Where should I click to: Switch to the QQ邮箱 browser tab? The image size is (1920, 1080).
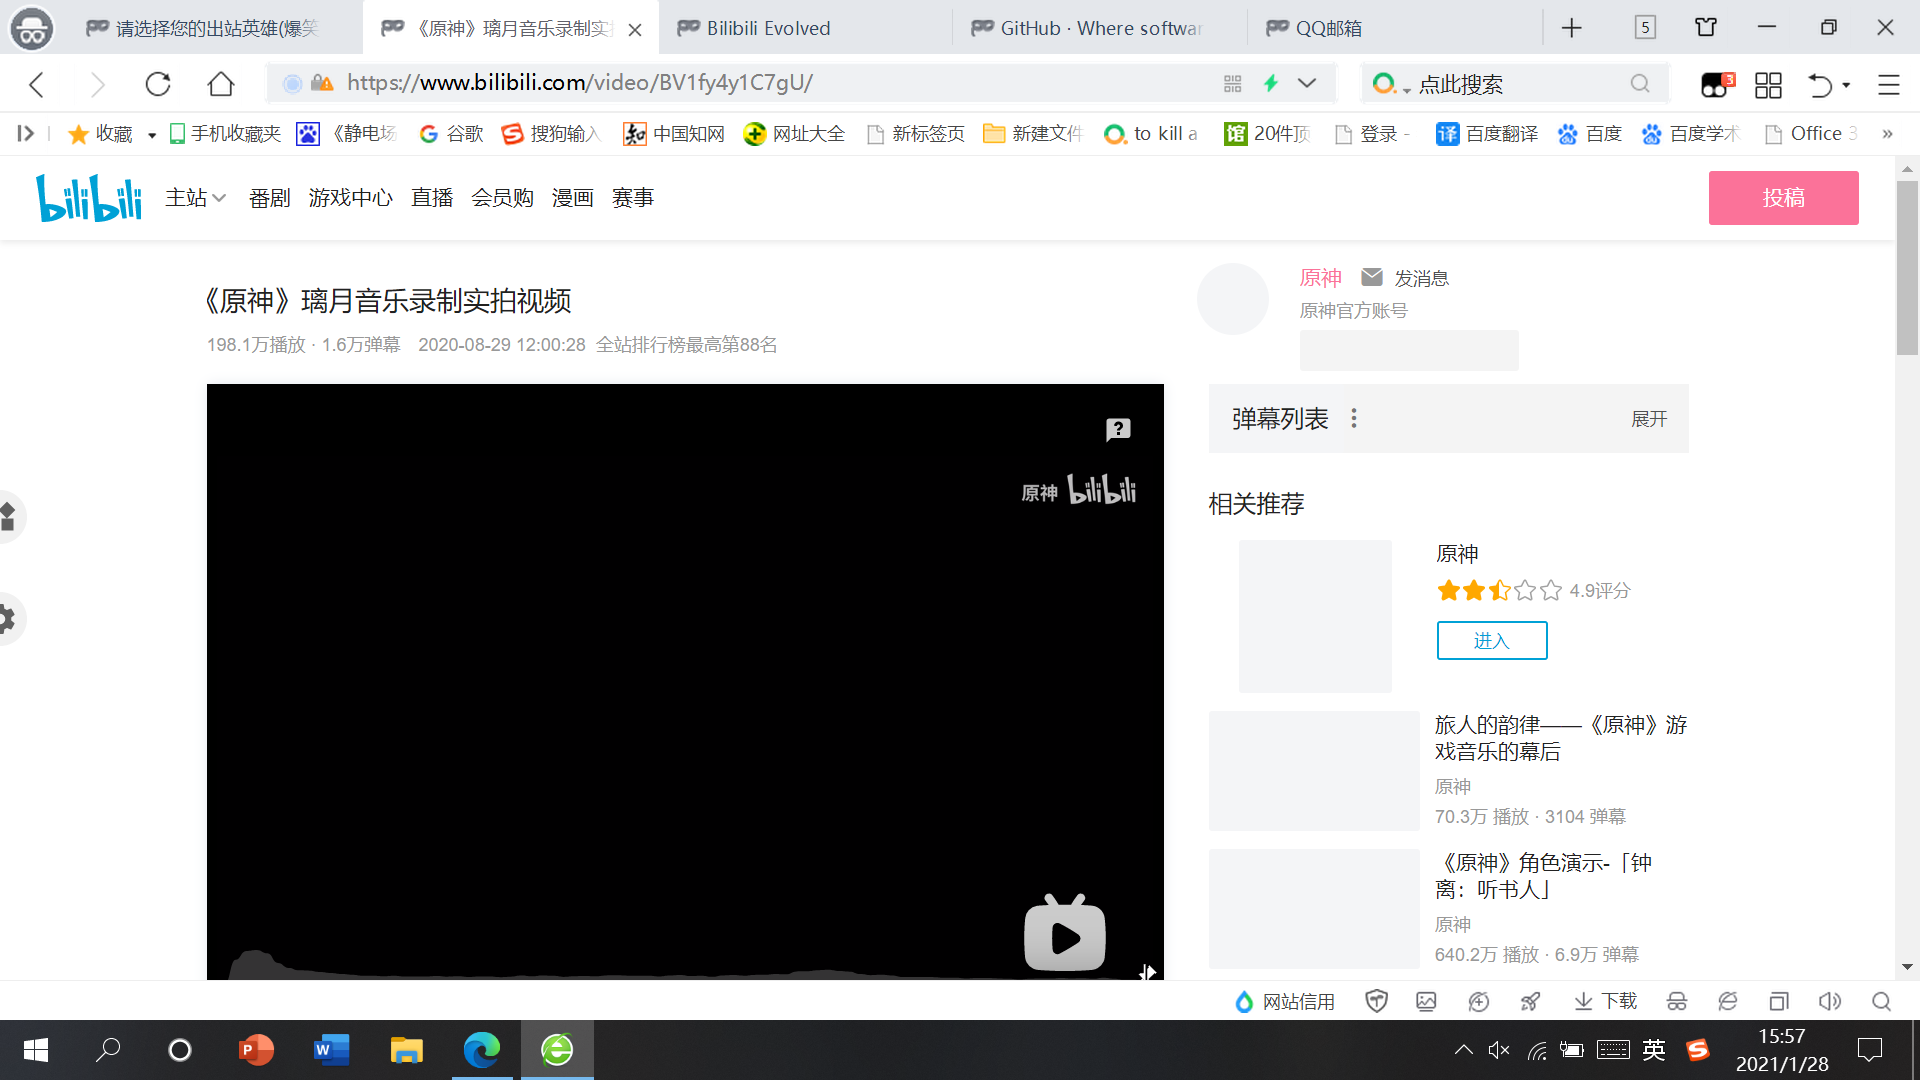[1329, 28]
